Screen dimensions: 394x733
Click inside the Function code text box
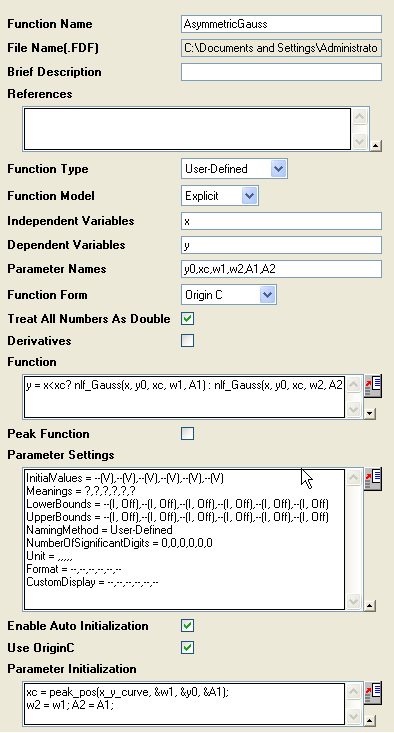tap(184, 396)
